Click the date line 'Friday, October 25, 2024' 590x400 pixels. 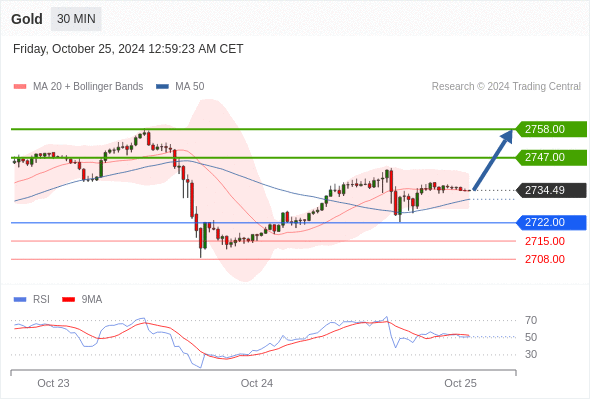(x=128, y=49)
